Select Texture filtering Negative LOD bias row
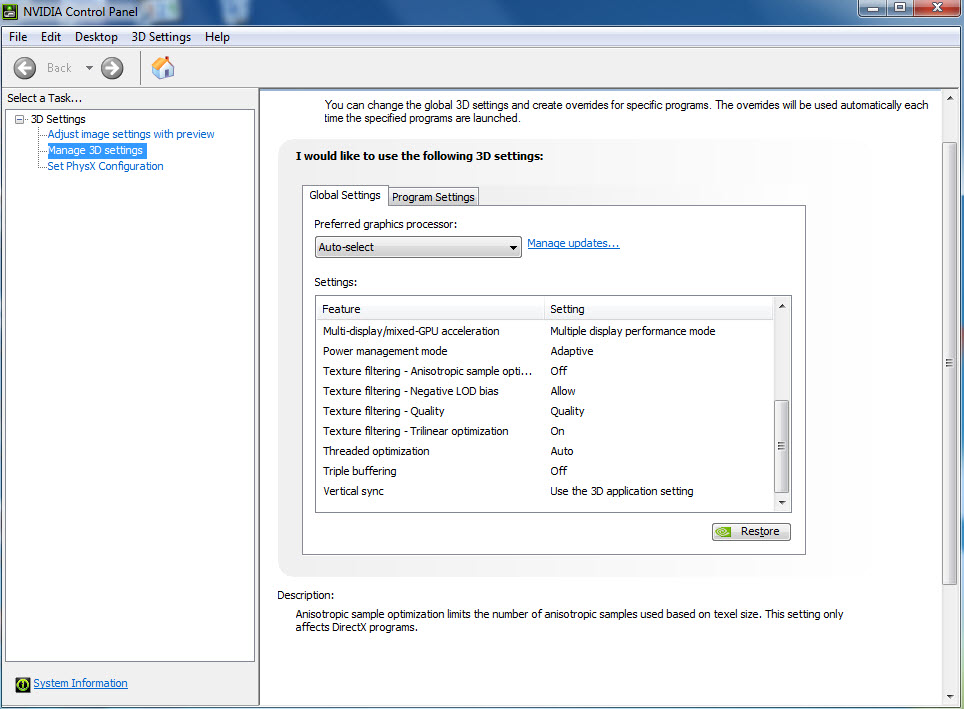 tap(545, 391)
